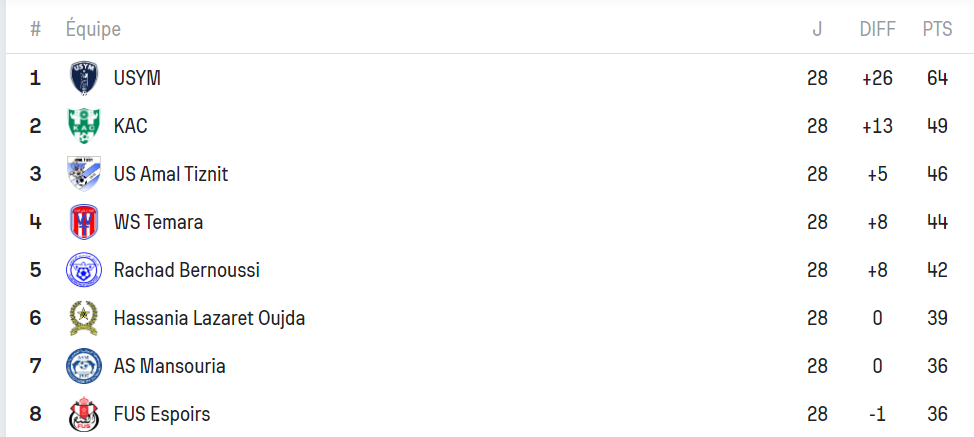
Task: Open the Hassania Lazaret Oujda link
Action: [x=209, y=318]
